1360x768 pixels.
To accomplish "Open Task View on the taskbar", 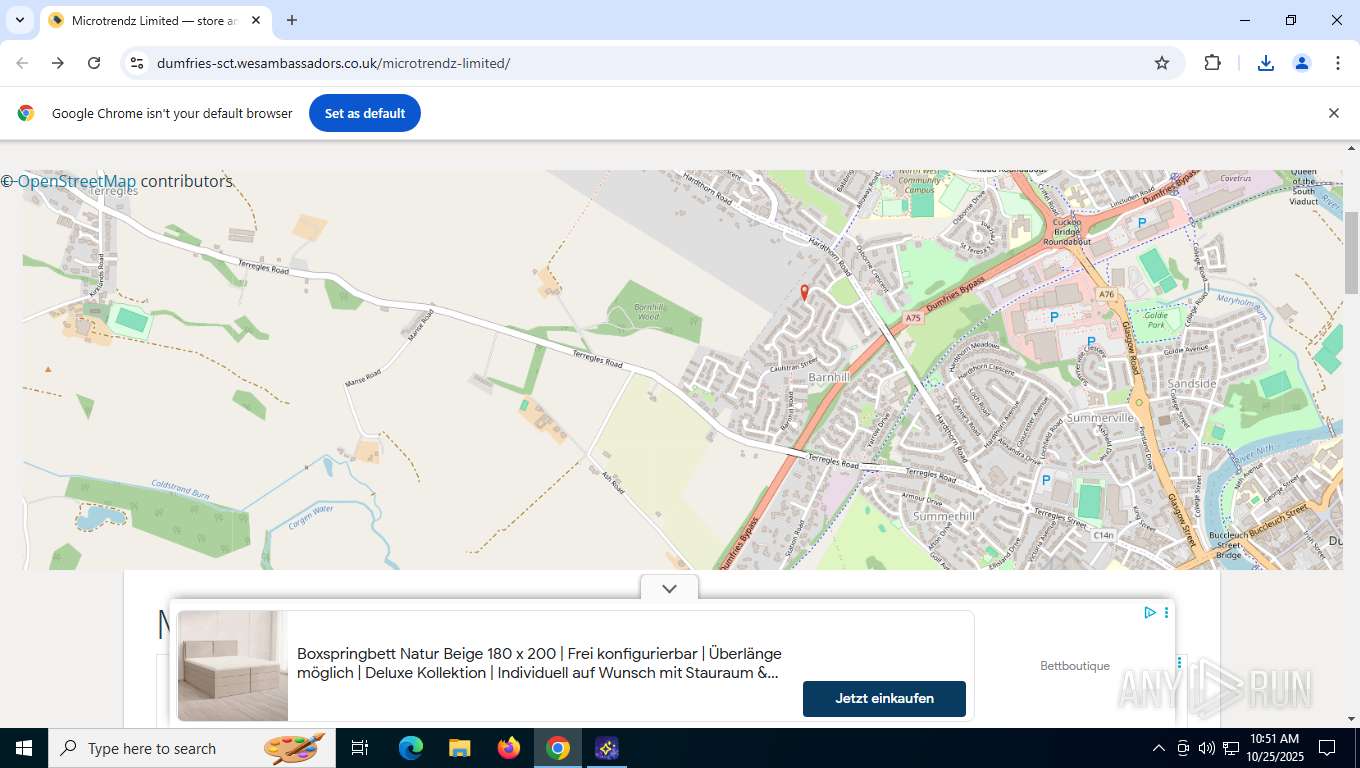I will tap(360, 748).
